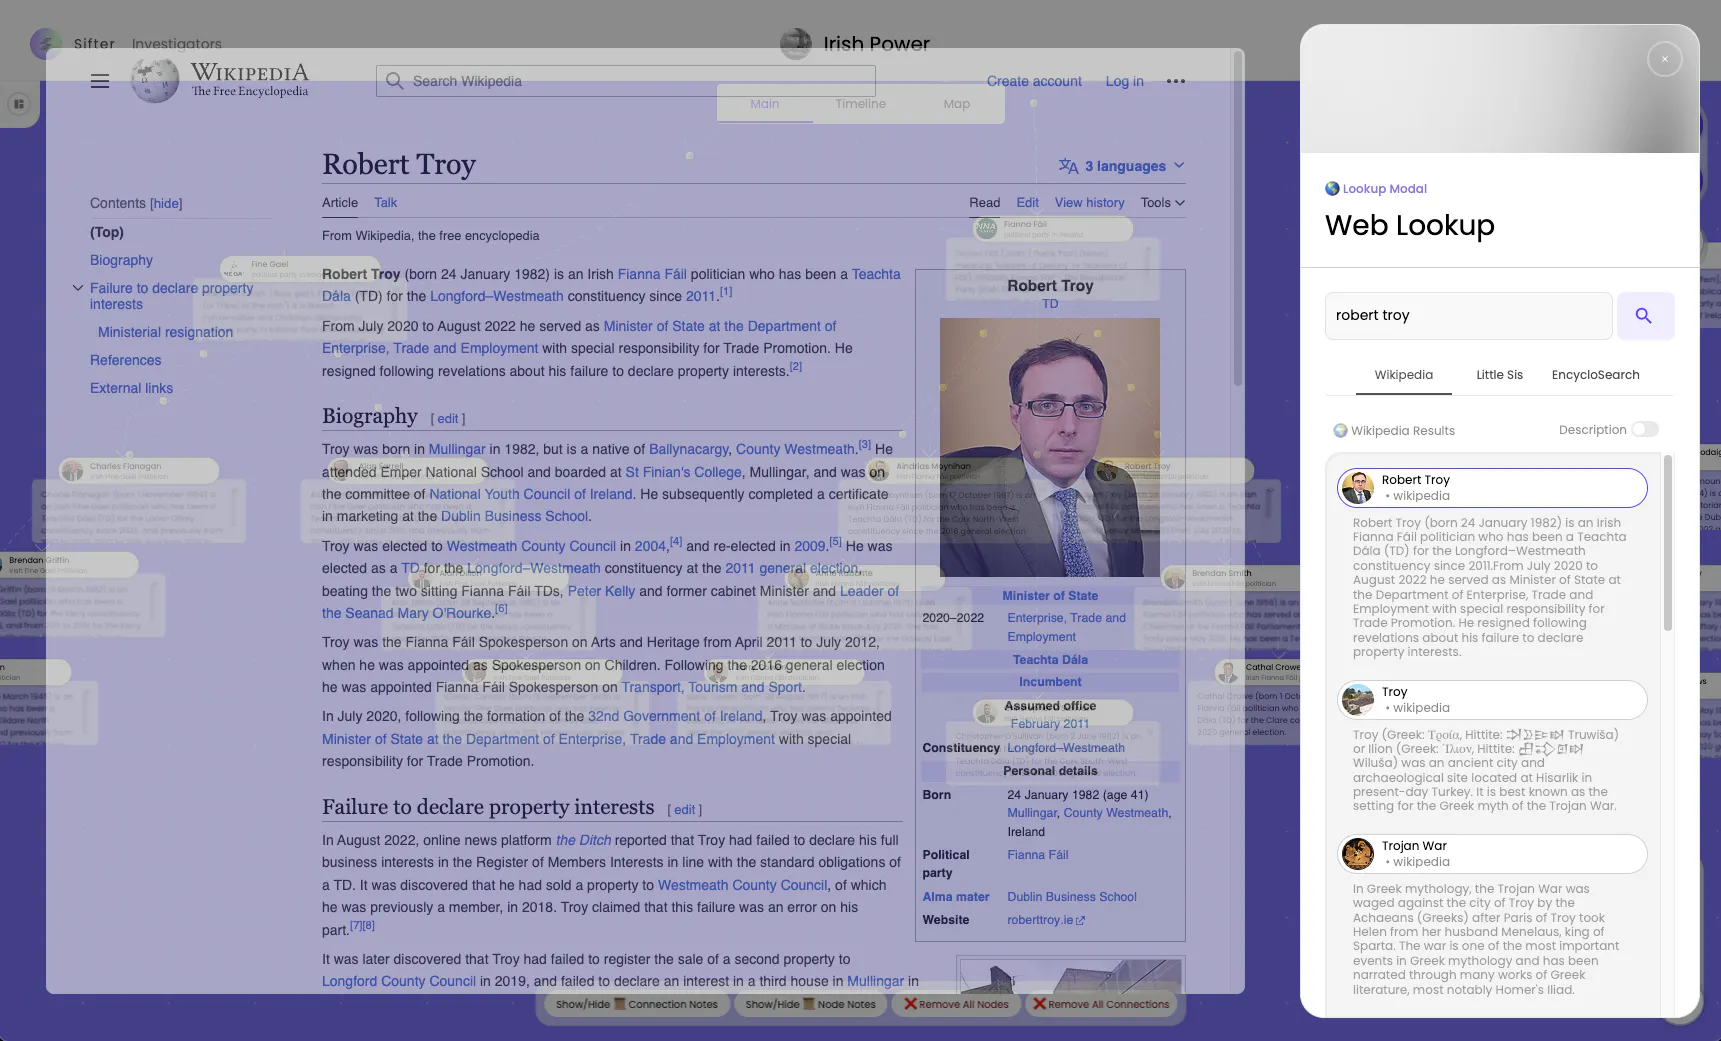Switch to the Map view tab

point(956,104)
